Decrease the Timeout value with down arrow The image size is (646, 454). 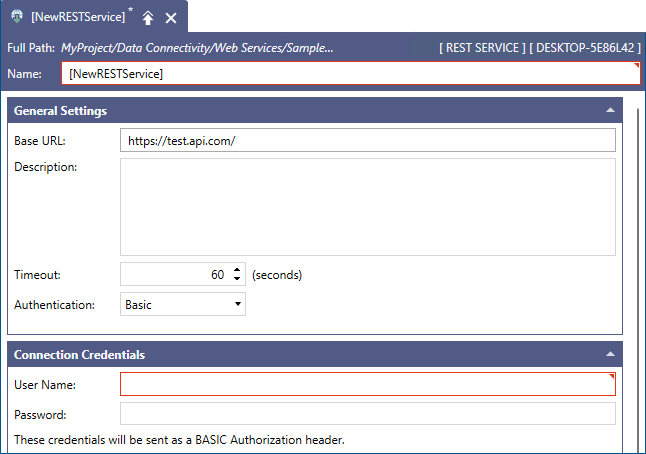pyautogui.click(x=237, y=279)
